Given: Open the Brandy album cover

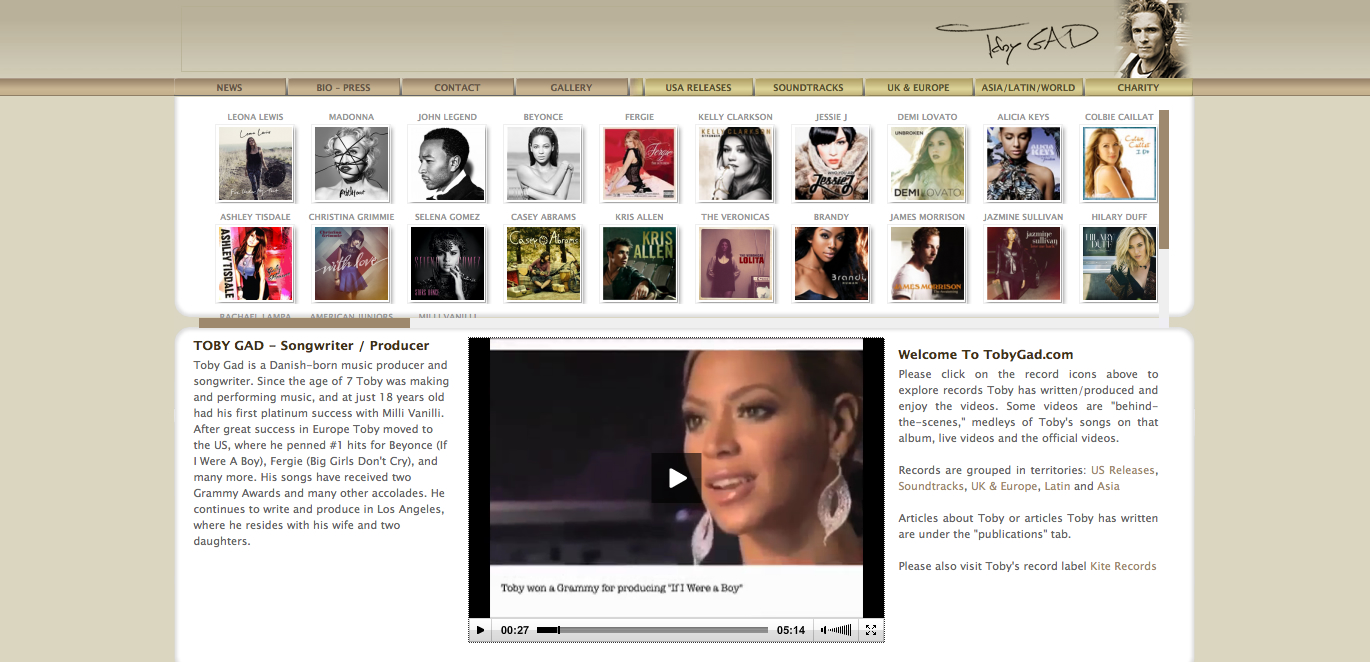Looking at the screenshot, I should click(832, 264).
